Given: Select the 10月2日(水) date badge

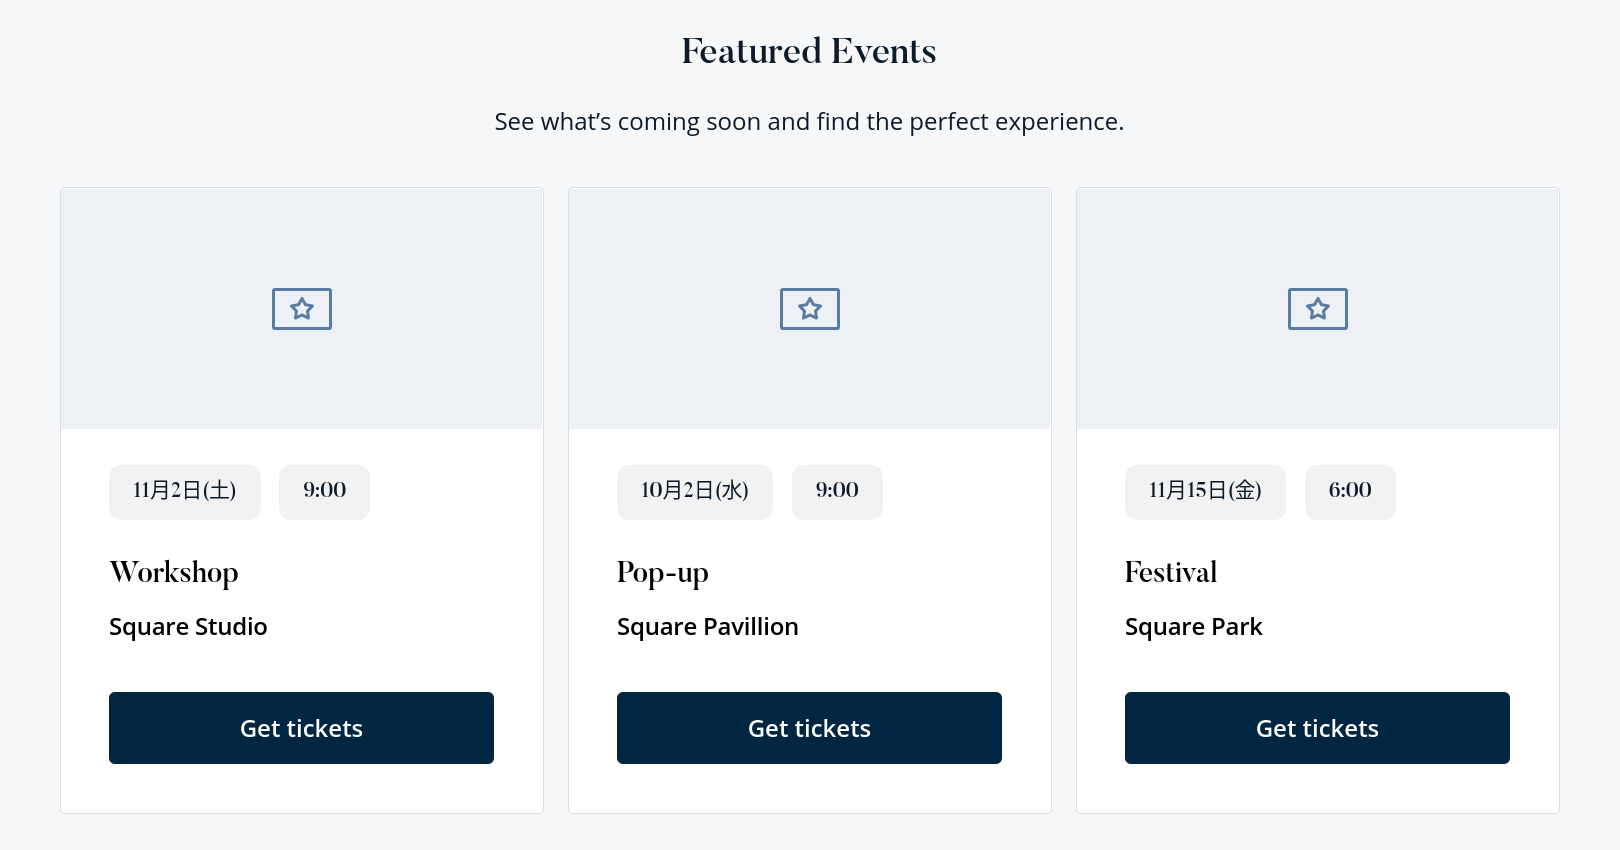Looking at the screenshot, I should (695, 491).
